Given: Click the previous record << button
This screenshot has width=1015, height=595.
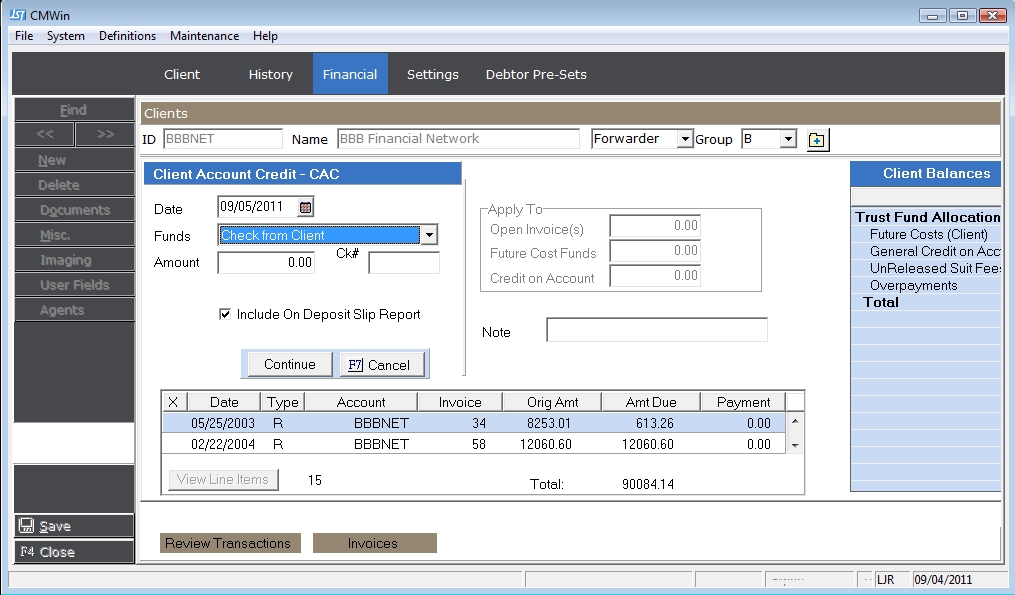Looking at the screenshot, I should click(45, 134).
